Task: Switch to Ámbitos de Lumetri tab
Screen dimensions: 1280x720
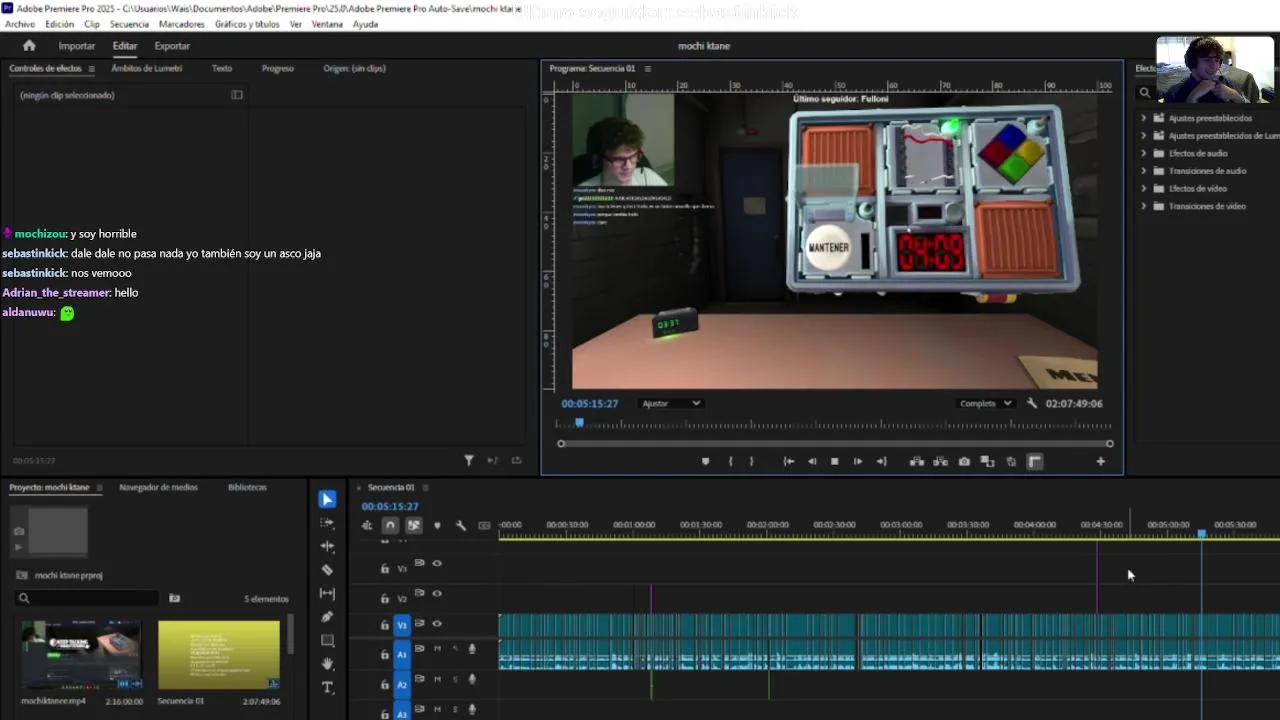Action: (147, 68)
